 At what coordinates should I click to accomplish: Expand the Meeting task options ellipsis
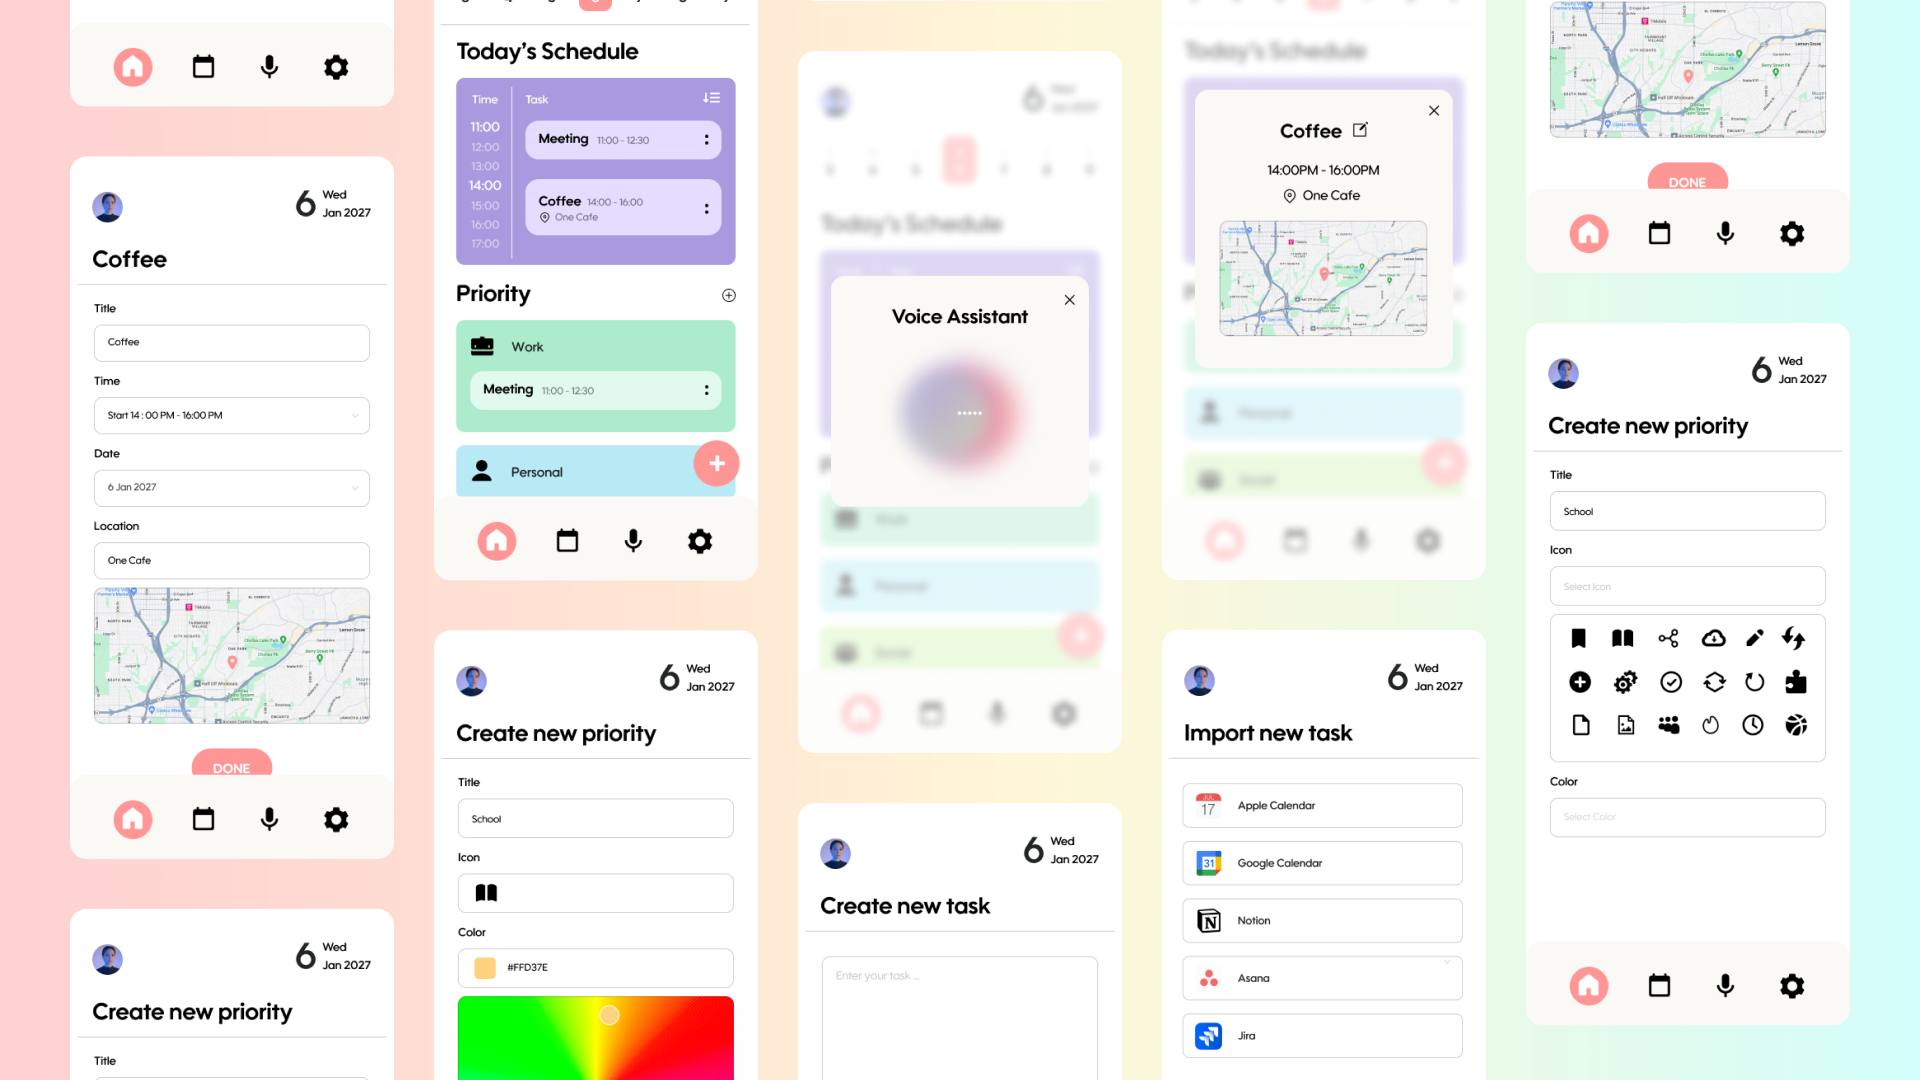705,140
